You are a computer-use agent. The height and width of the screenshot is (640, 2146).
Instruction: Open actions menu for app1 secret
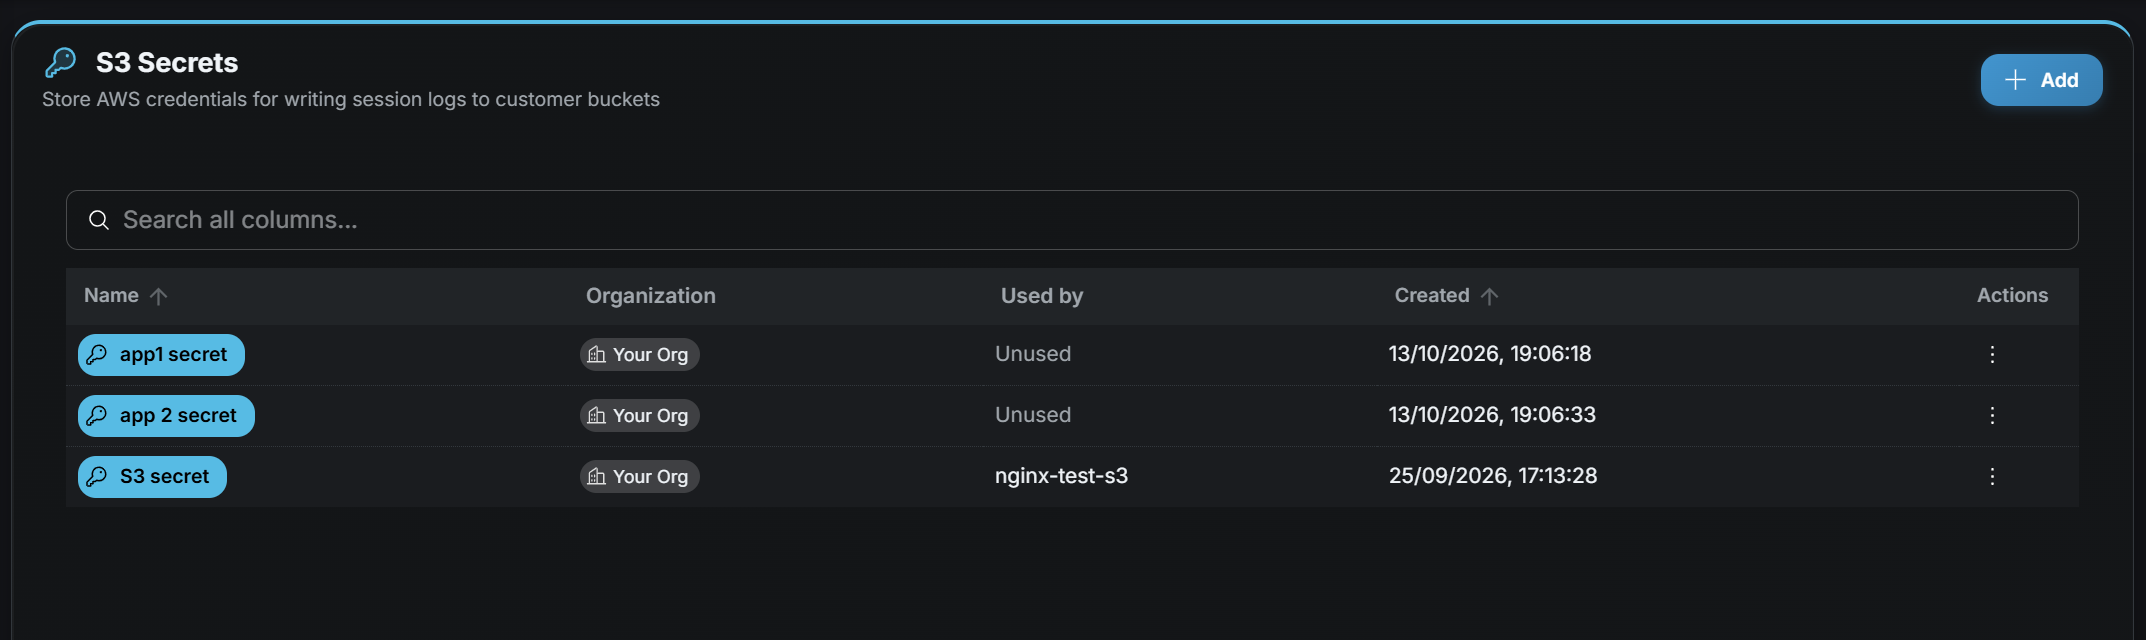(x=1992, y=355)
